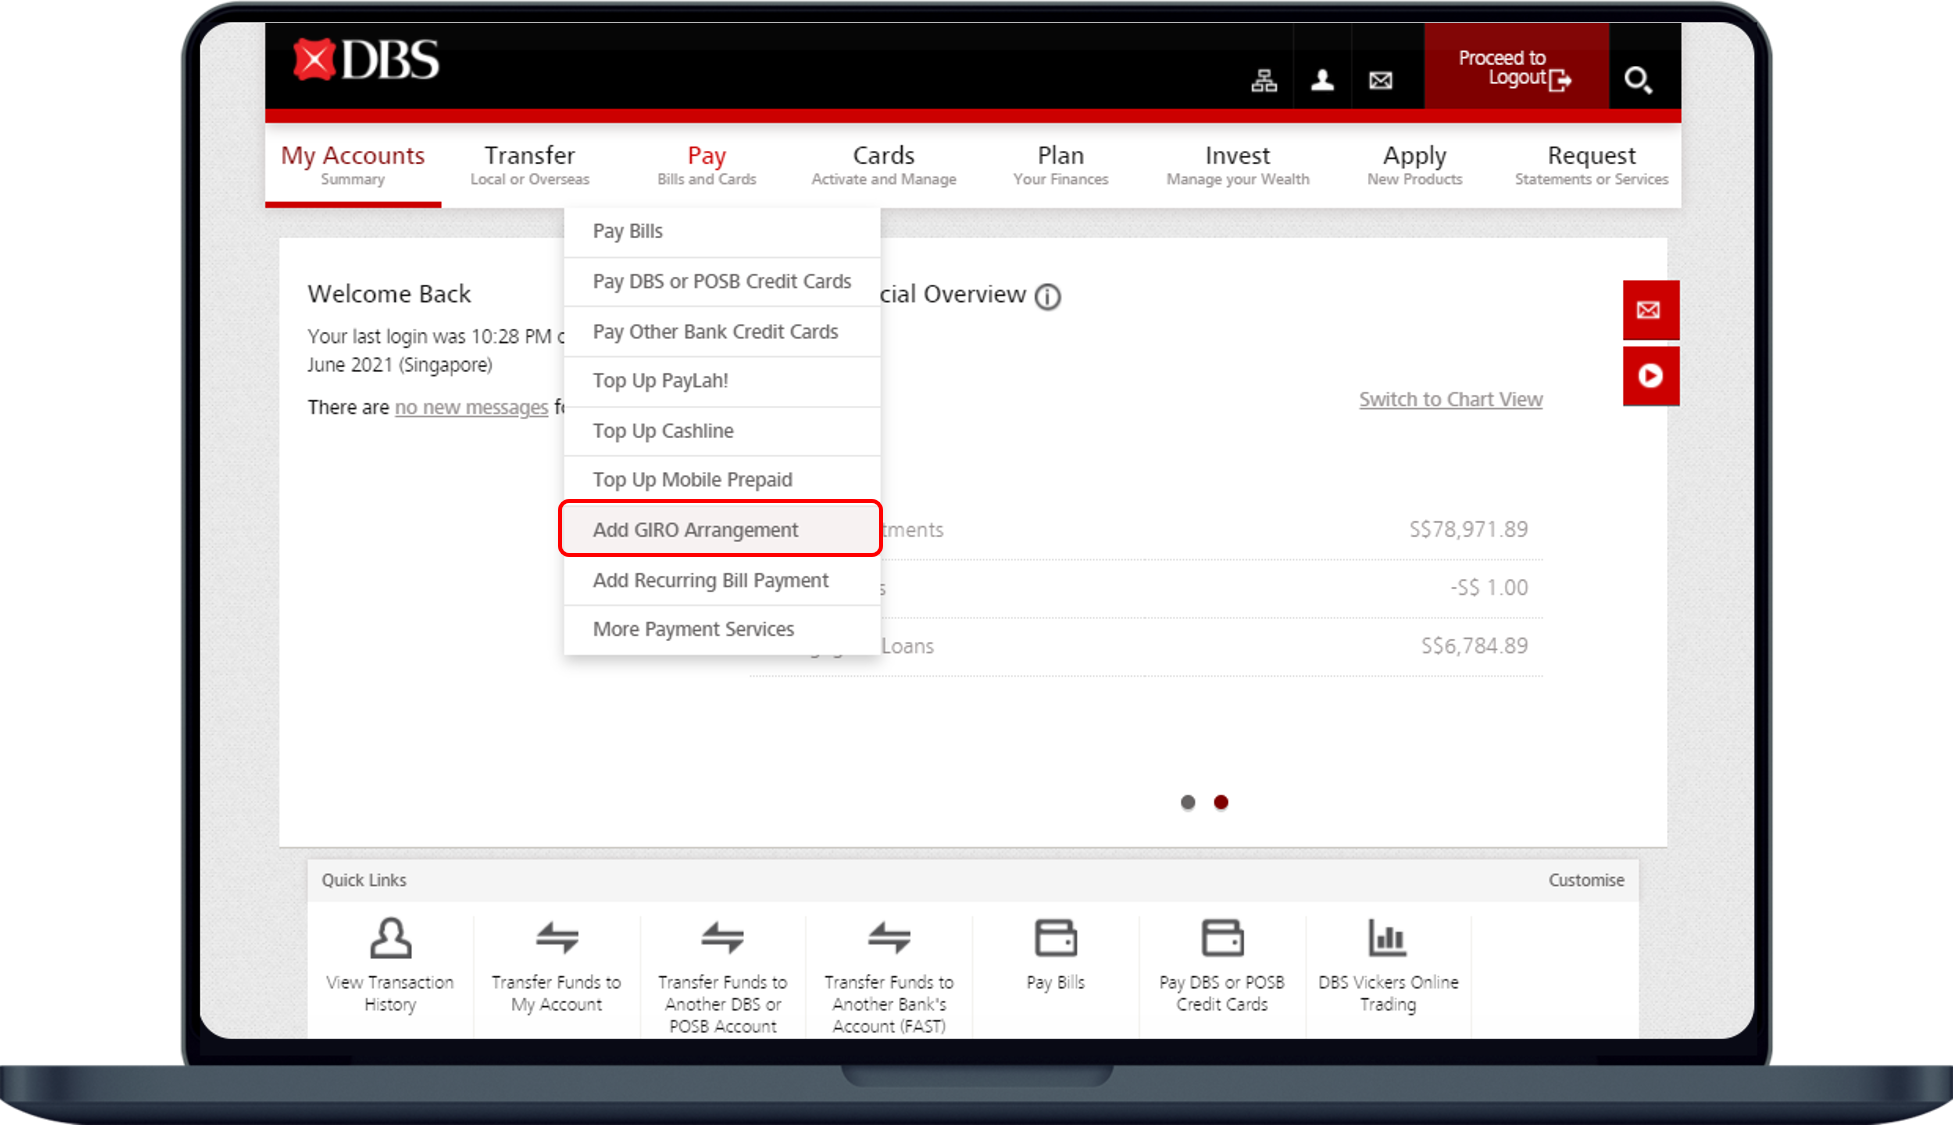Select first grey carousel dot
Image resolution: width=1953 pixels, height=1125 pixels.
pos(1187,802)
